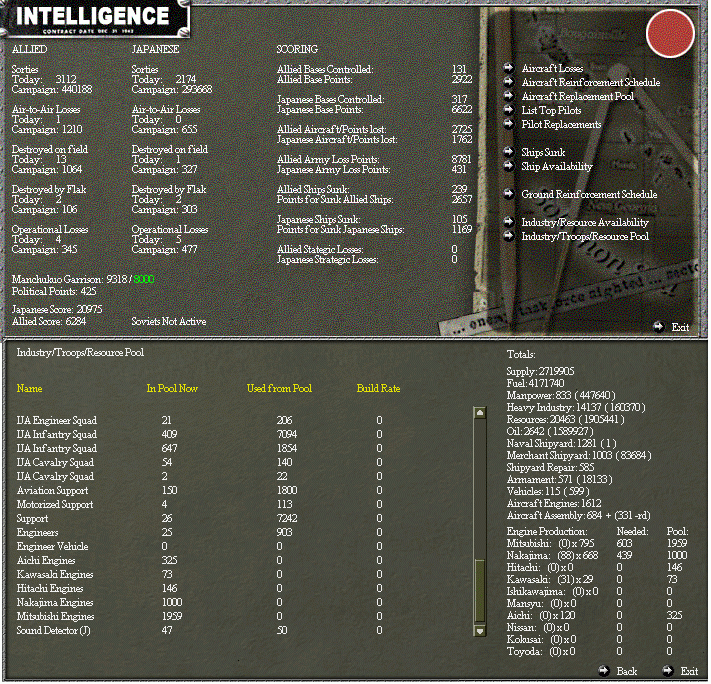Click the pool list scrollbar thumb
The height and width of the screenshot is (684, 711).
coord(479,591)
